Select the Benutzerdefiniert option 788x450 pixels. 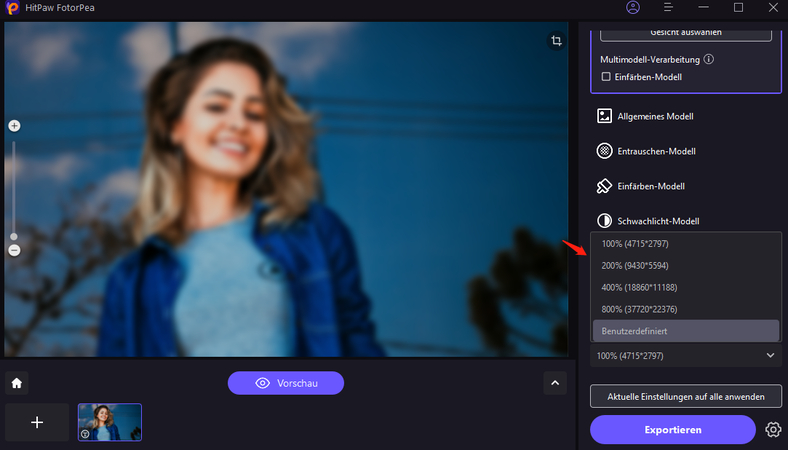pos(686,331)
